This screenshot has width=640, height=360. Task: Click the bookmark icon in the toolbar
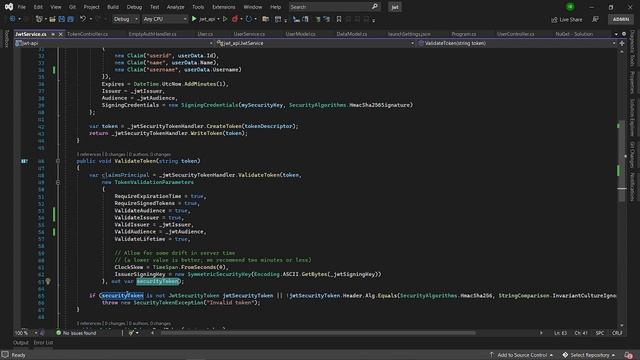pos(339,19)
